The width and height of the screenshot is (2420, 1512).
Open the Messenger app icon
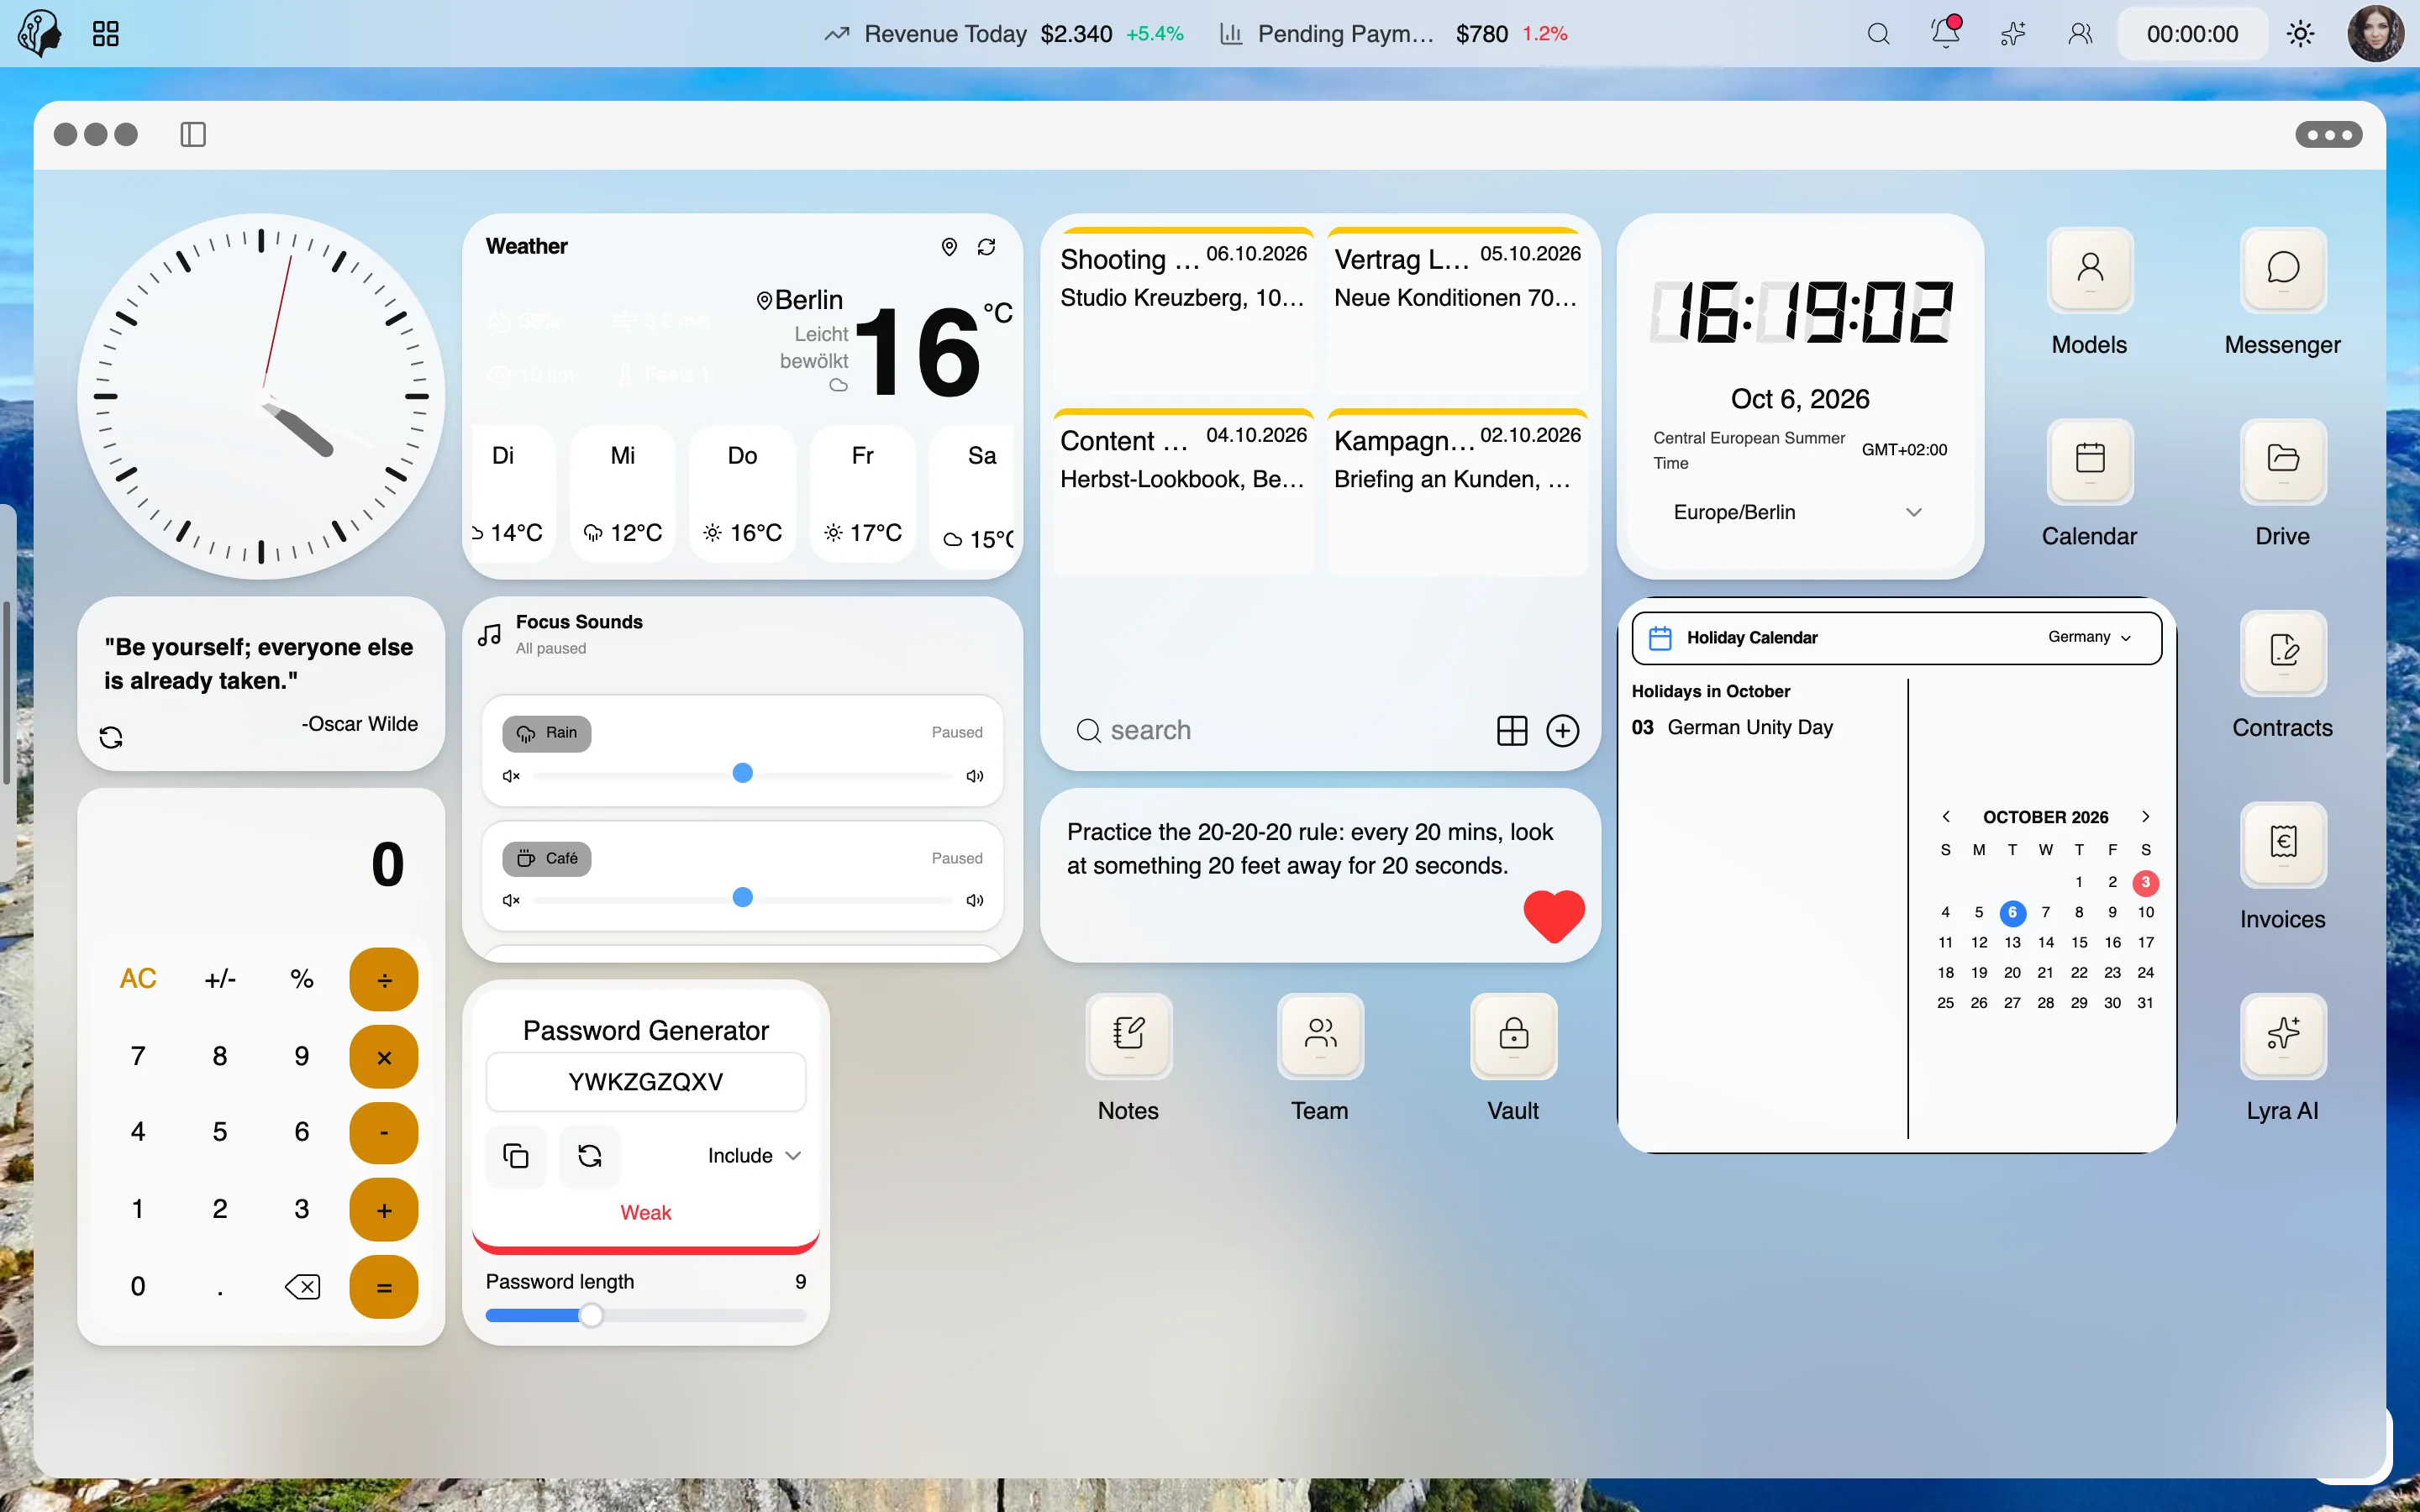(2282, 270)
